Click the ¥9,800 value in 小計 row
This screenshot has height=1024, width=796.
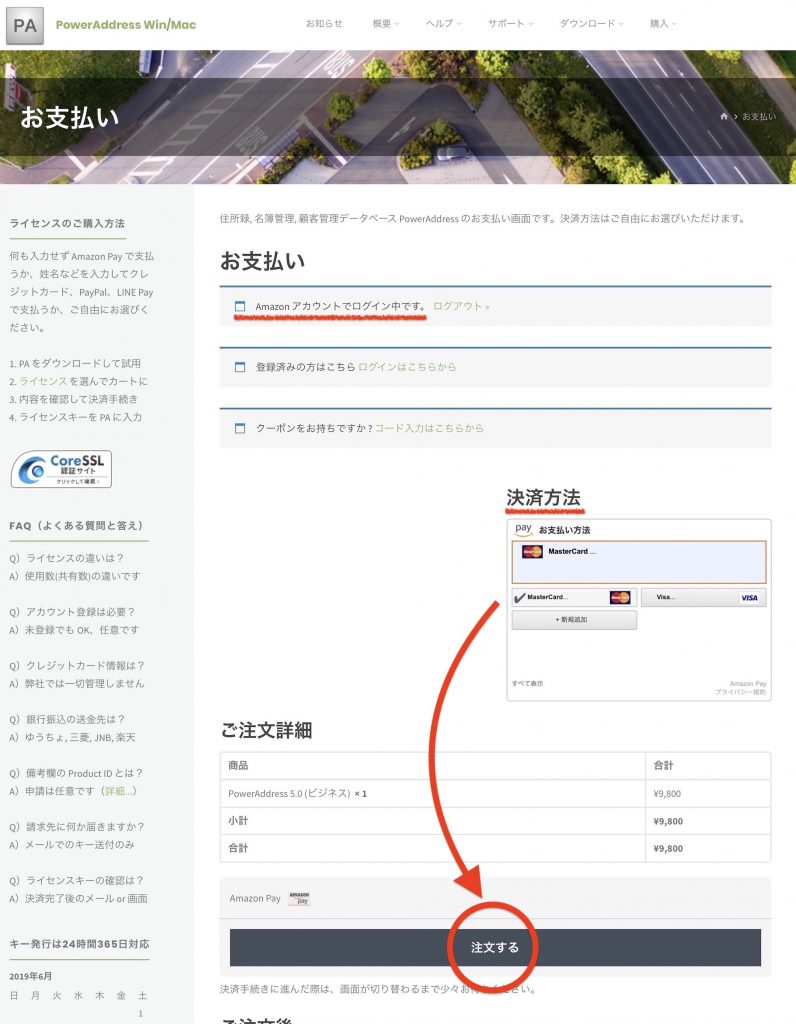pos(668,821)
